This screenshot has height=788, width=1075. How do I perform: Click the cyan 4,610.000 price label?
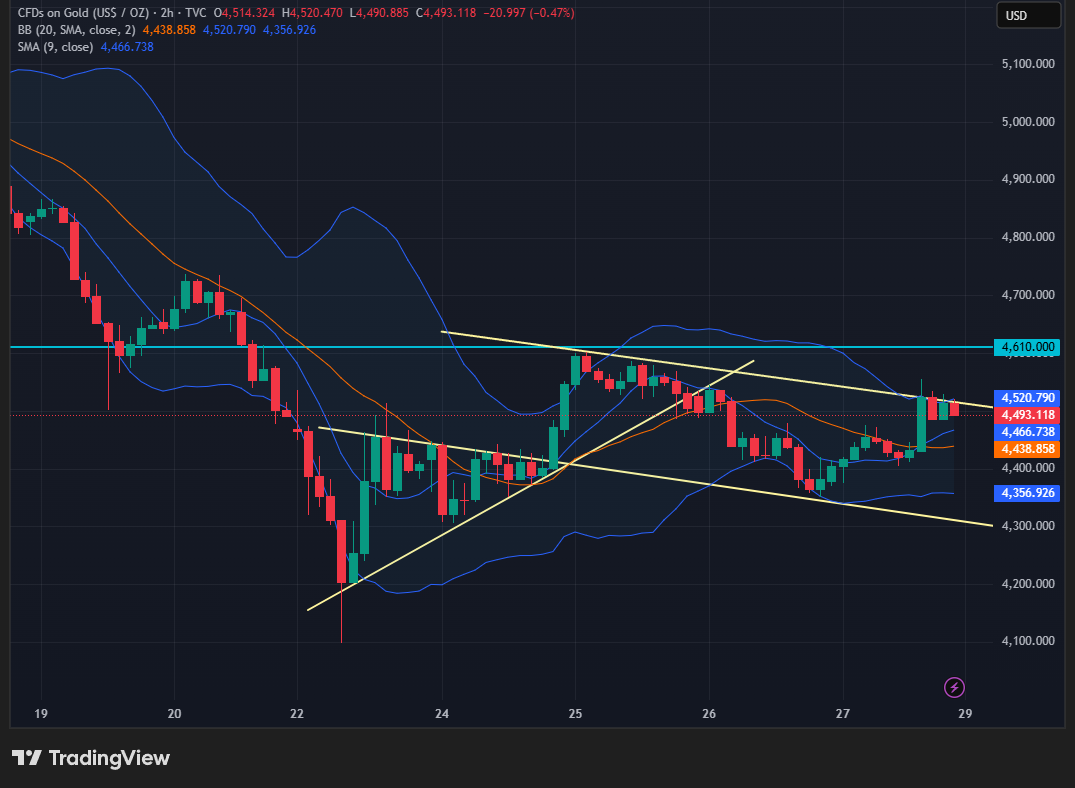point(1028,347)
